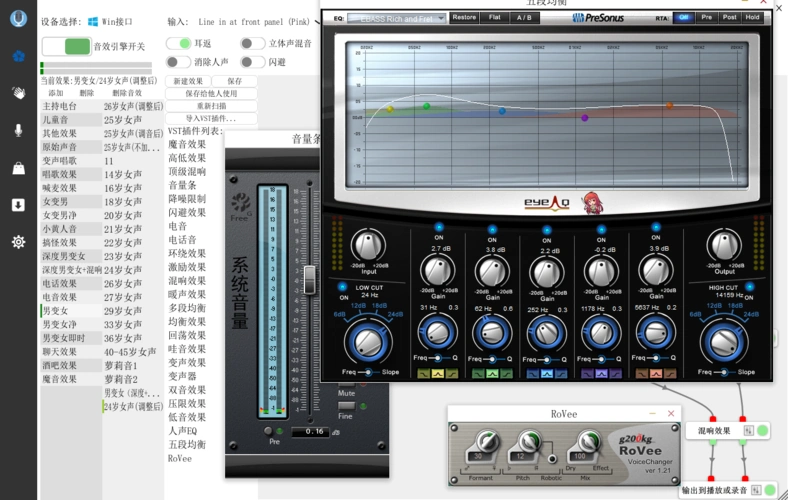Open settings gear in left sidebar
The height and width of the screenshot is (500, 788).
point(18,241)
